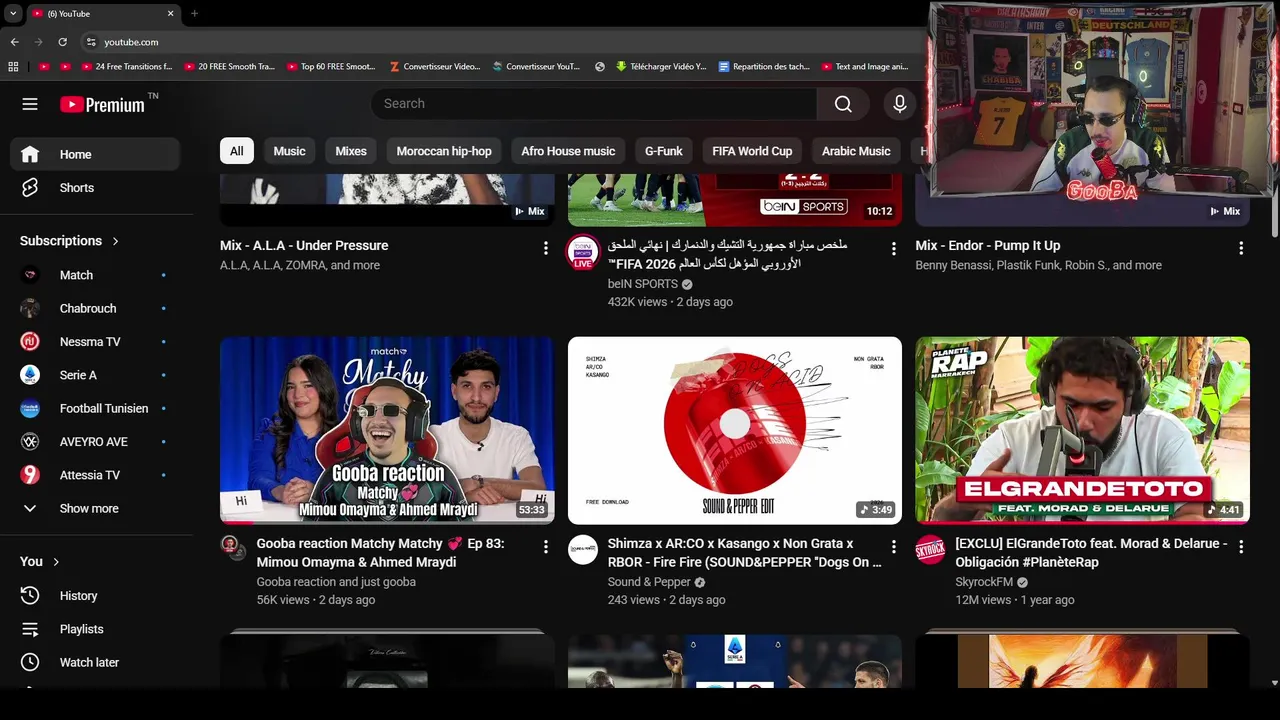
Task: Open the SkyrockFM channel name link
Action: tap(984, 582)
